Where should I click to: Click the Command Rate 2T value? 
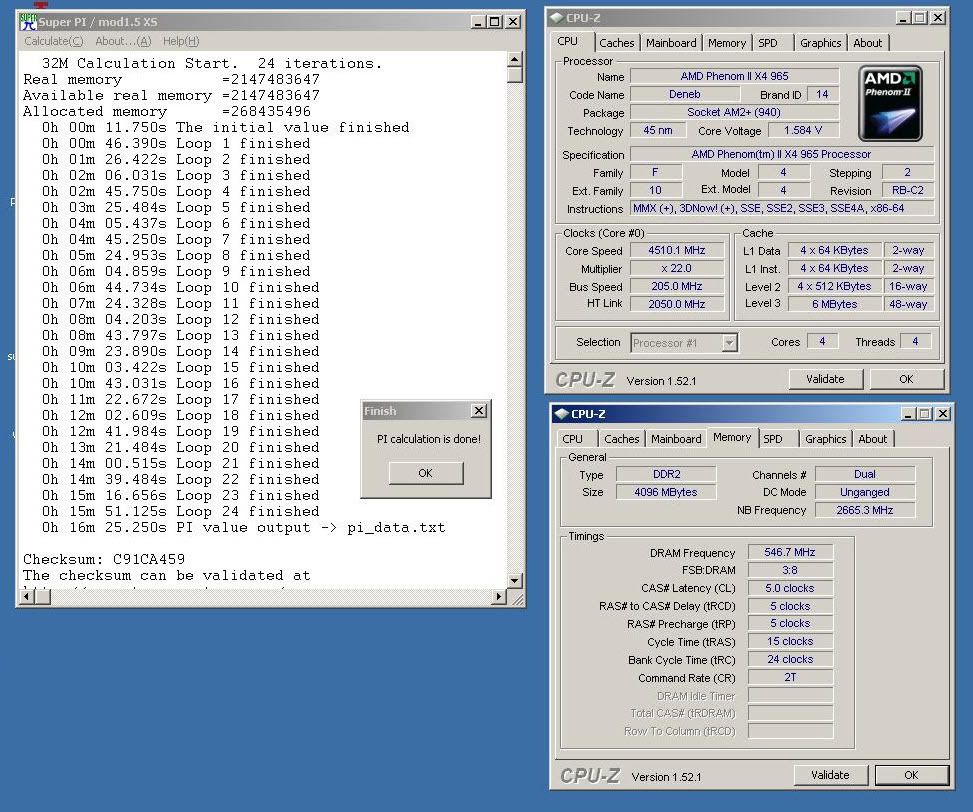tap(790, 677)
